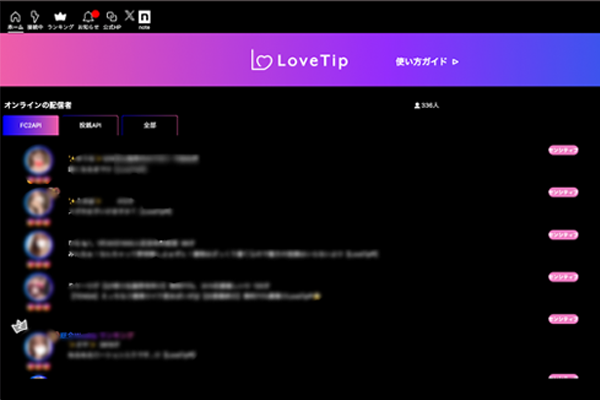
Task: Open the first streamer's title text
Action: point(134,158)
